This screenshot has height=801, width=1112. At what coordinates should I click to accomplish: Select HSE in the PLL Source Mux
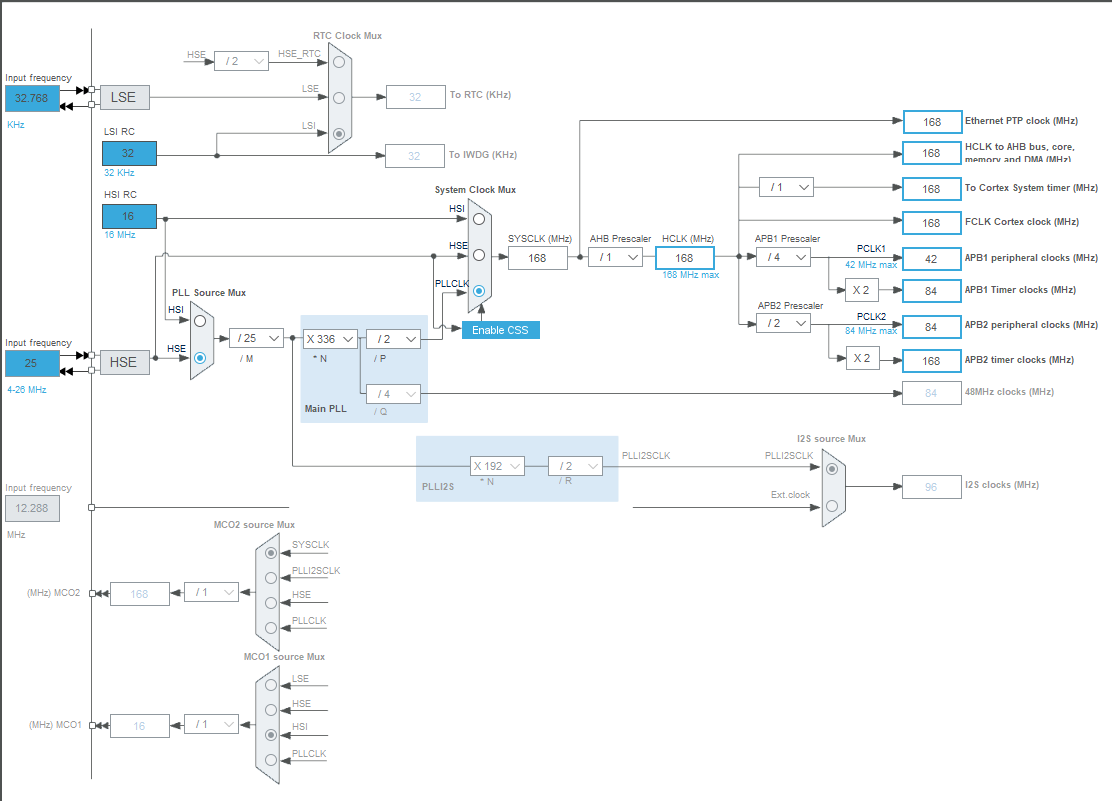200,357
